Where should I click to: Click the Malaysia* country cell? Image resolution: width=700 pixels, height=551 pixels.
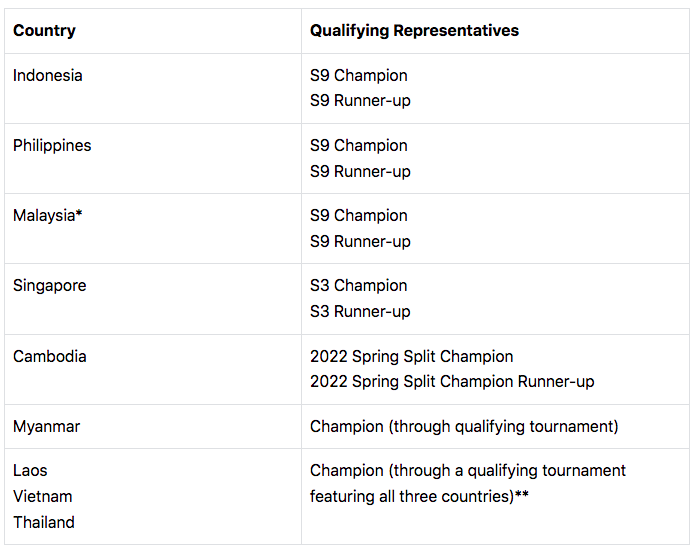point(153,229)
